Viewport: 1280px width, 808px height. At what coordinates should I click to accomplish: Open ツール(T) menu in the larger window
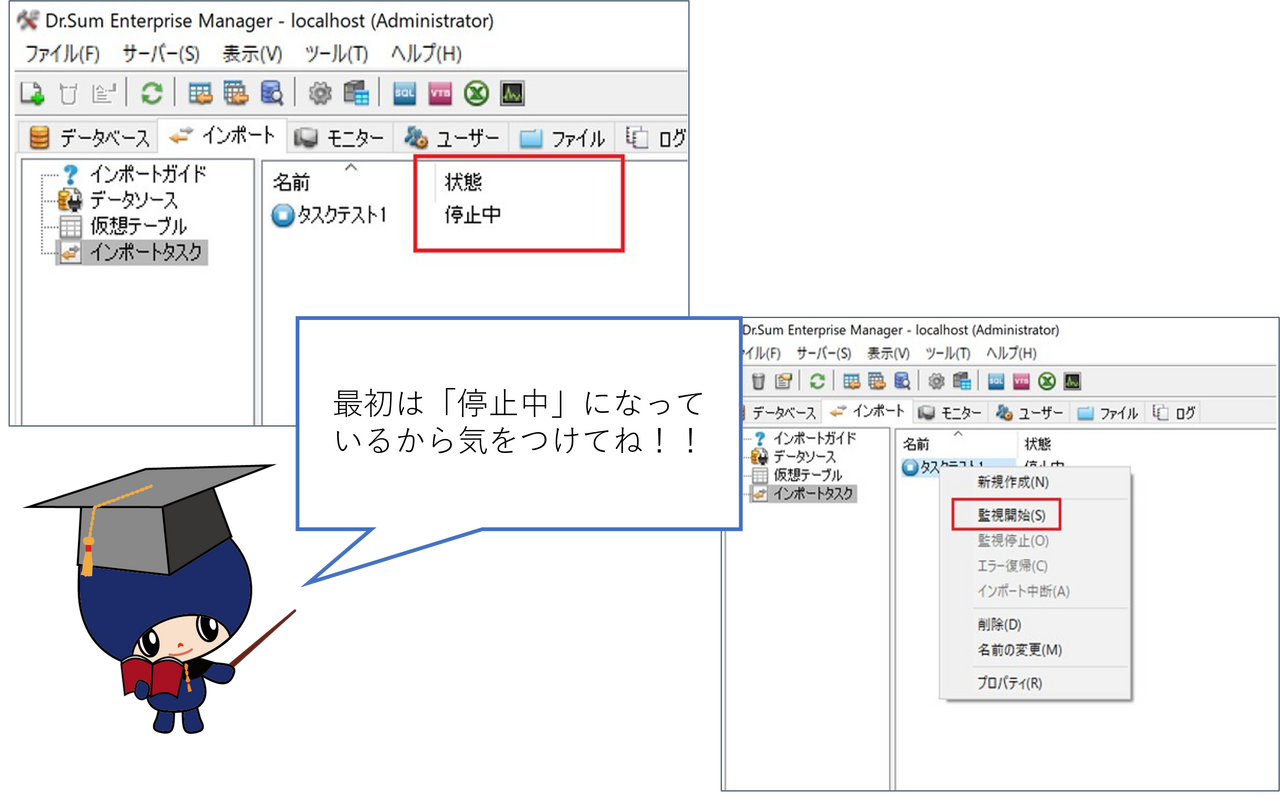[337, 54]
